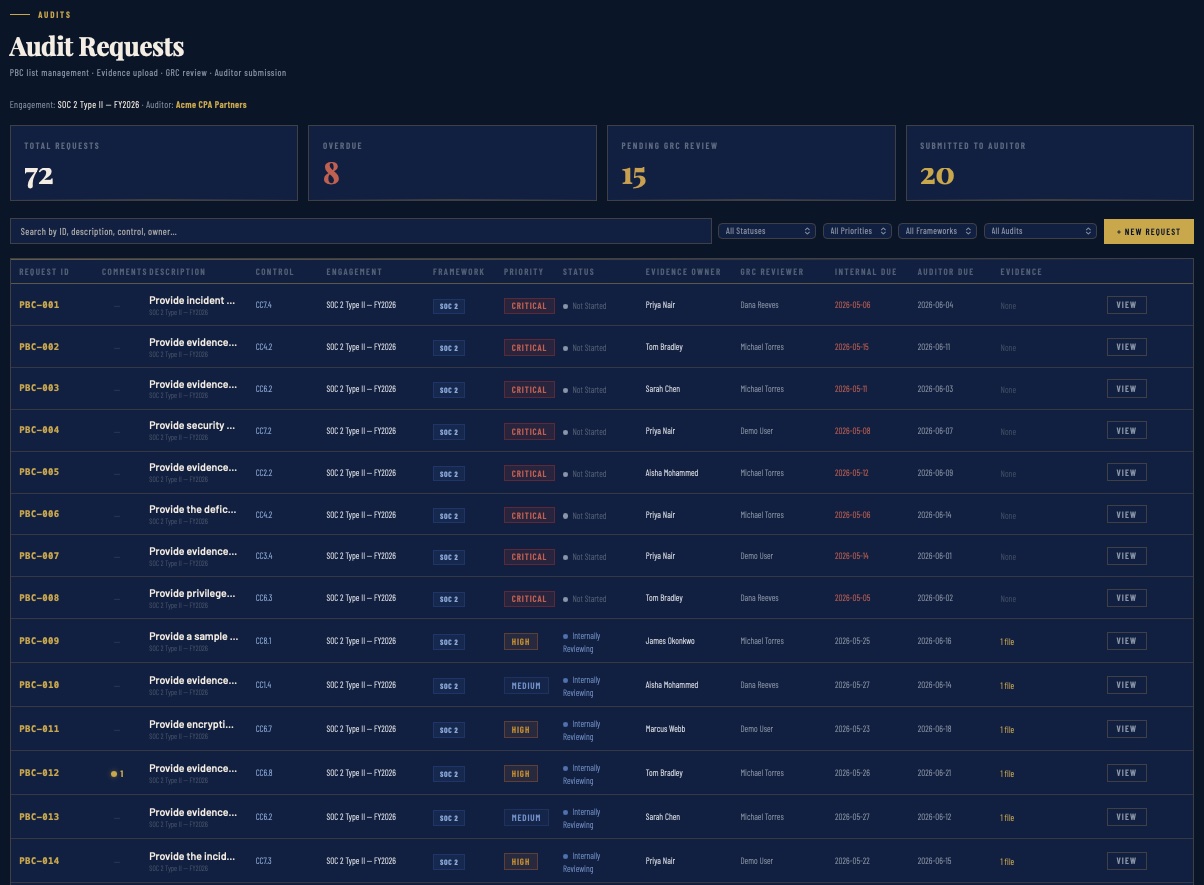The image size is (1204, 885).
Task: View request PBC-009
Action: [x=1126, y=641]
